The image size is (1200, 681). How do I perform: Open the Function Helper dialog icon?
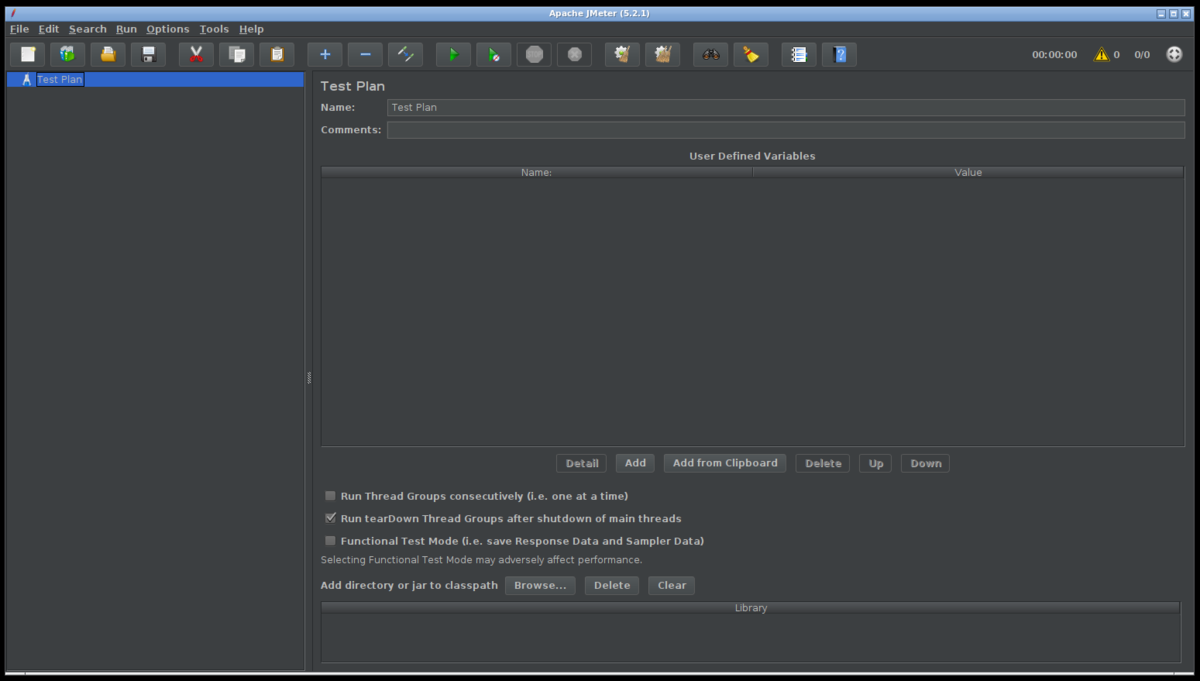(x=799, y=54)
